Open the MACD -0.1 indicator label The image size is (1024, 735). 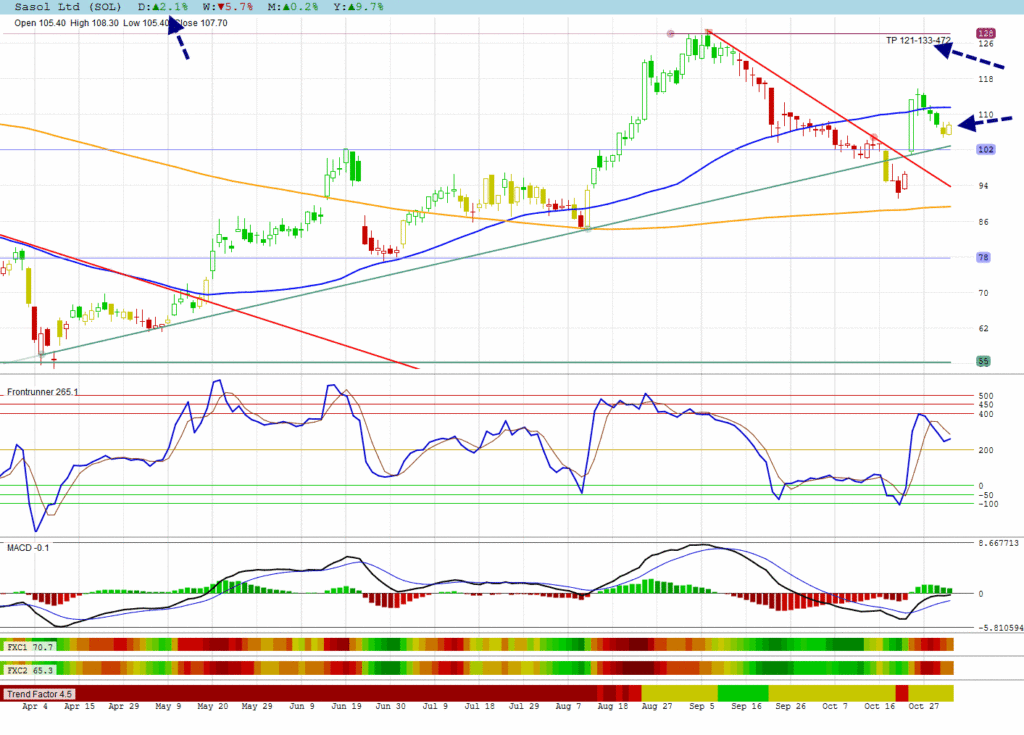pos(27,547)
